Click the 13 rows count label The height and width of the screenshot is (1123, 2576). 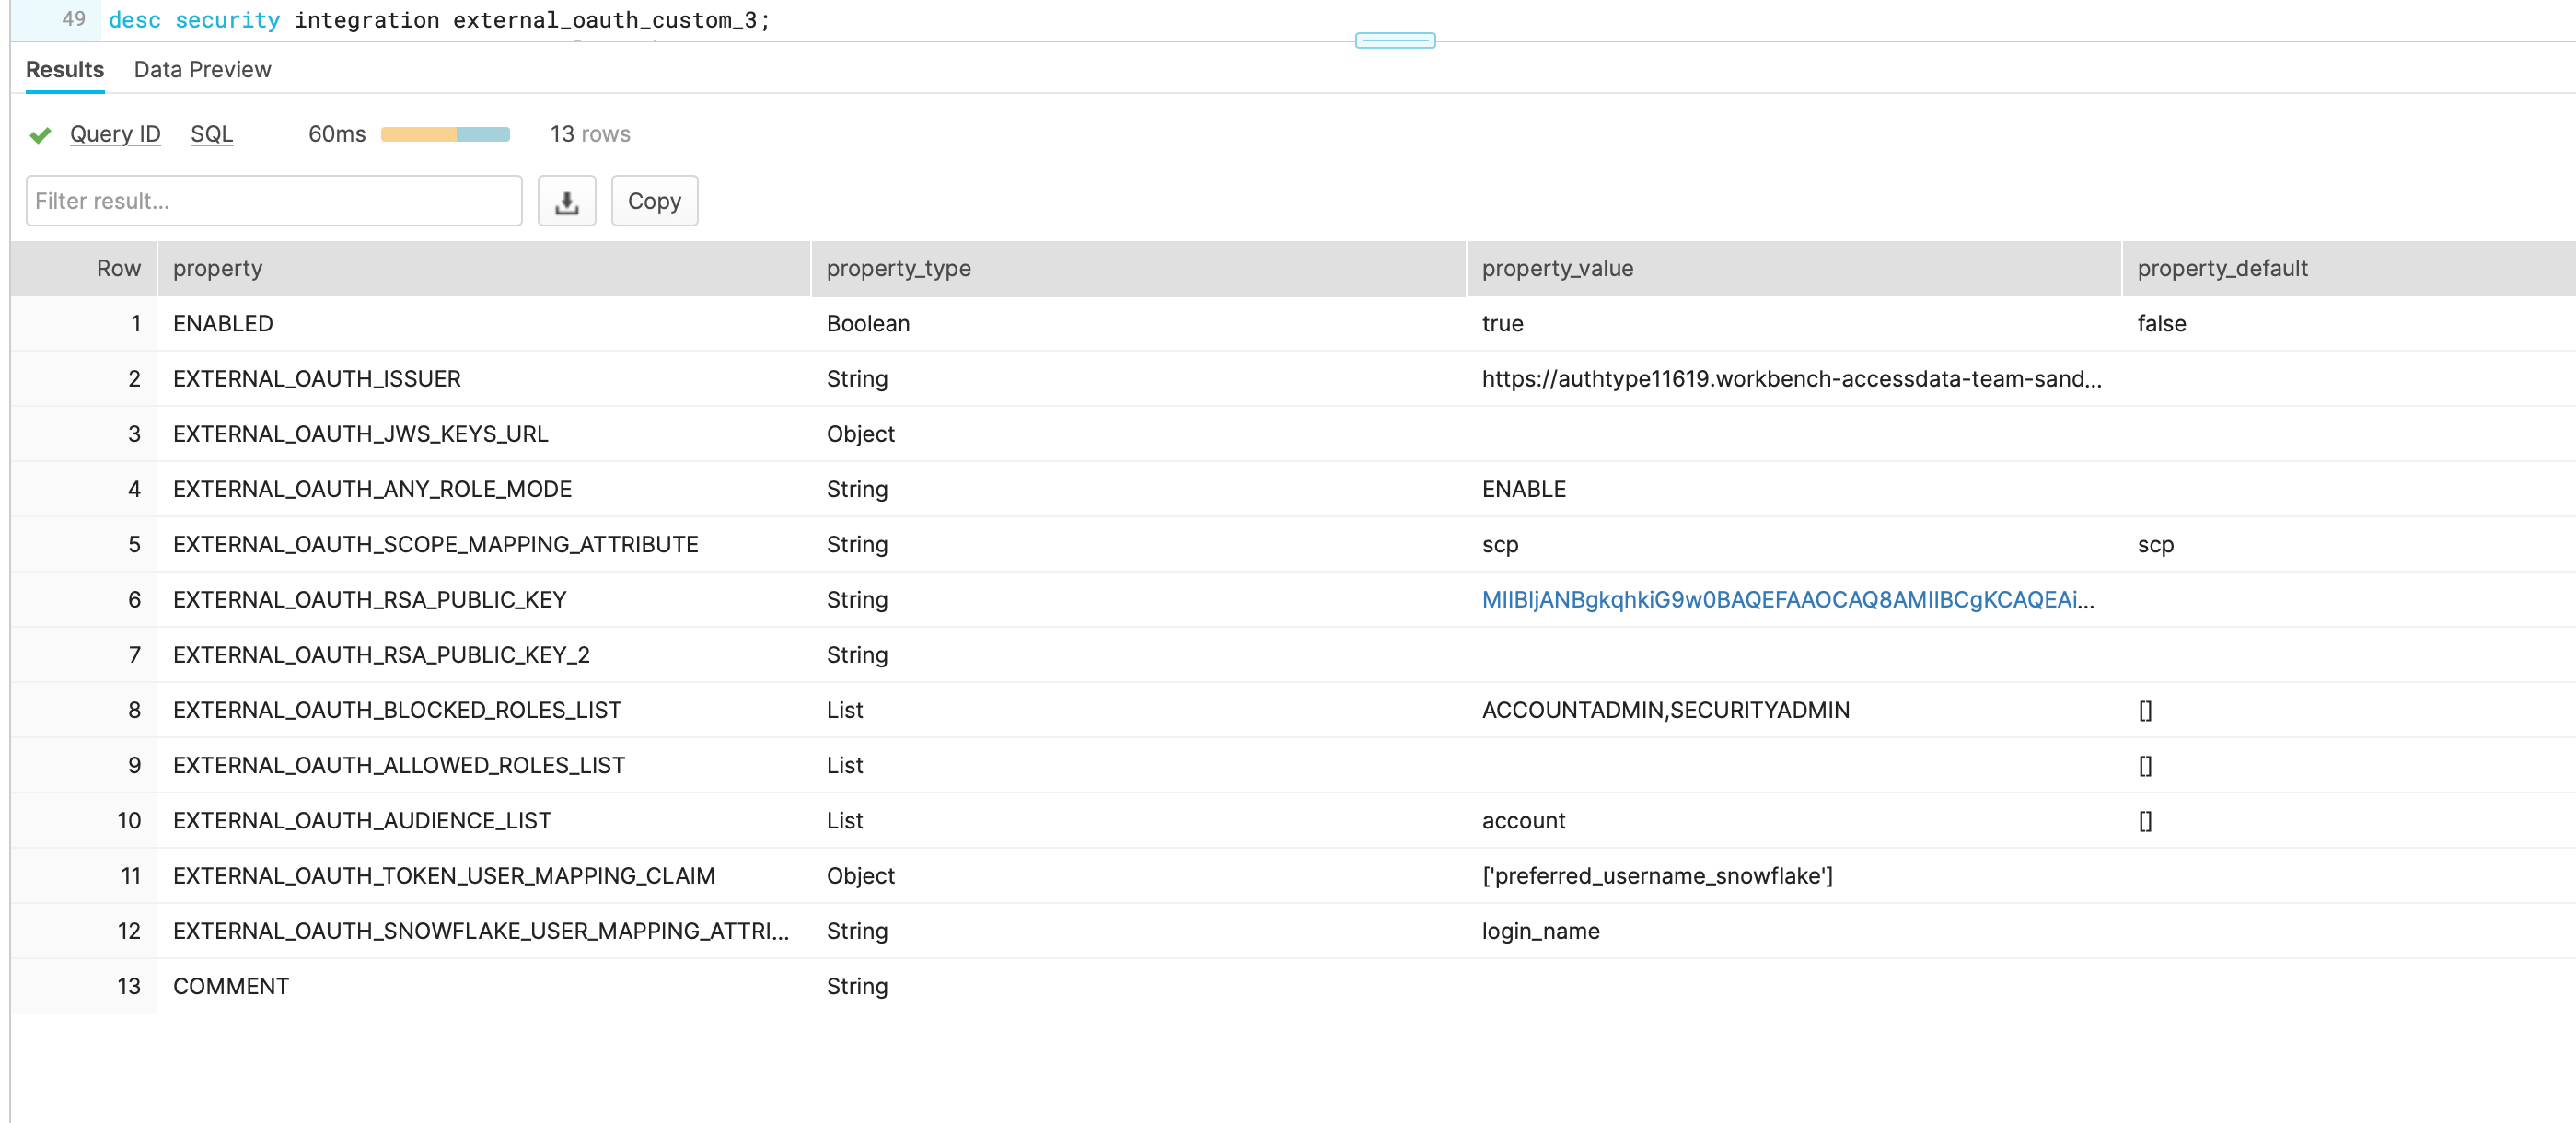click(590, 134)
